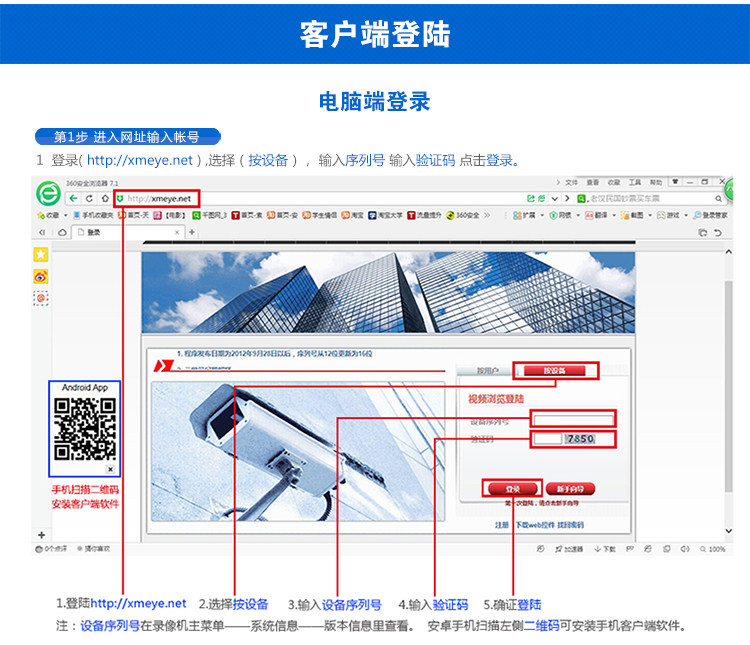Click the red 登录 login button
The image size is (750, 645).
click(512, 489)
